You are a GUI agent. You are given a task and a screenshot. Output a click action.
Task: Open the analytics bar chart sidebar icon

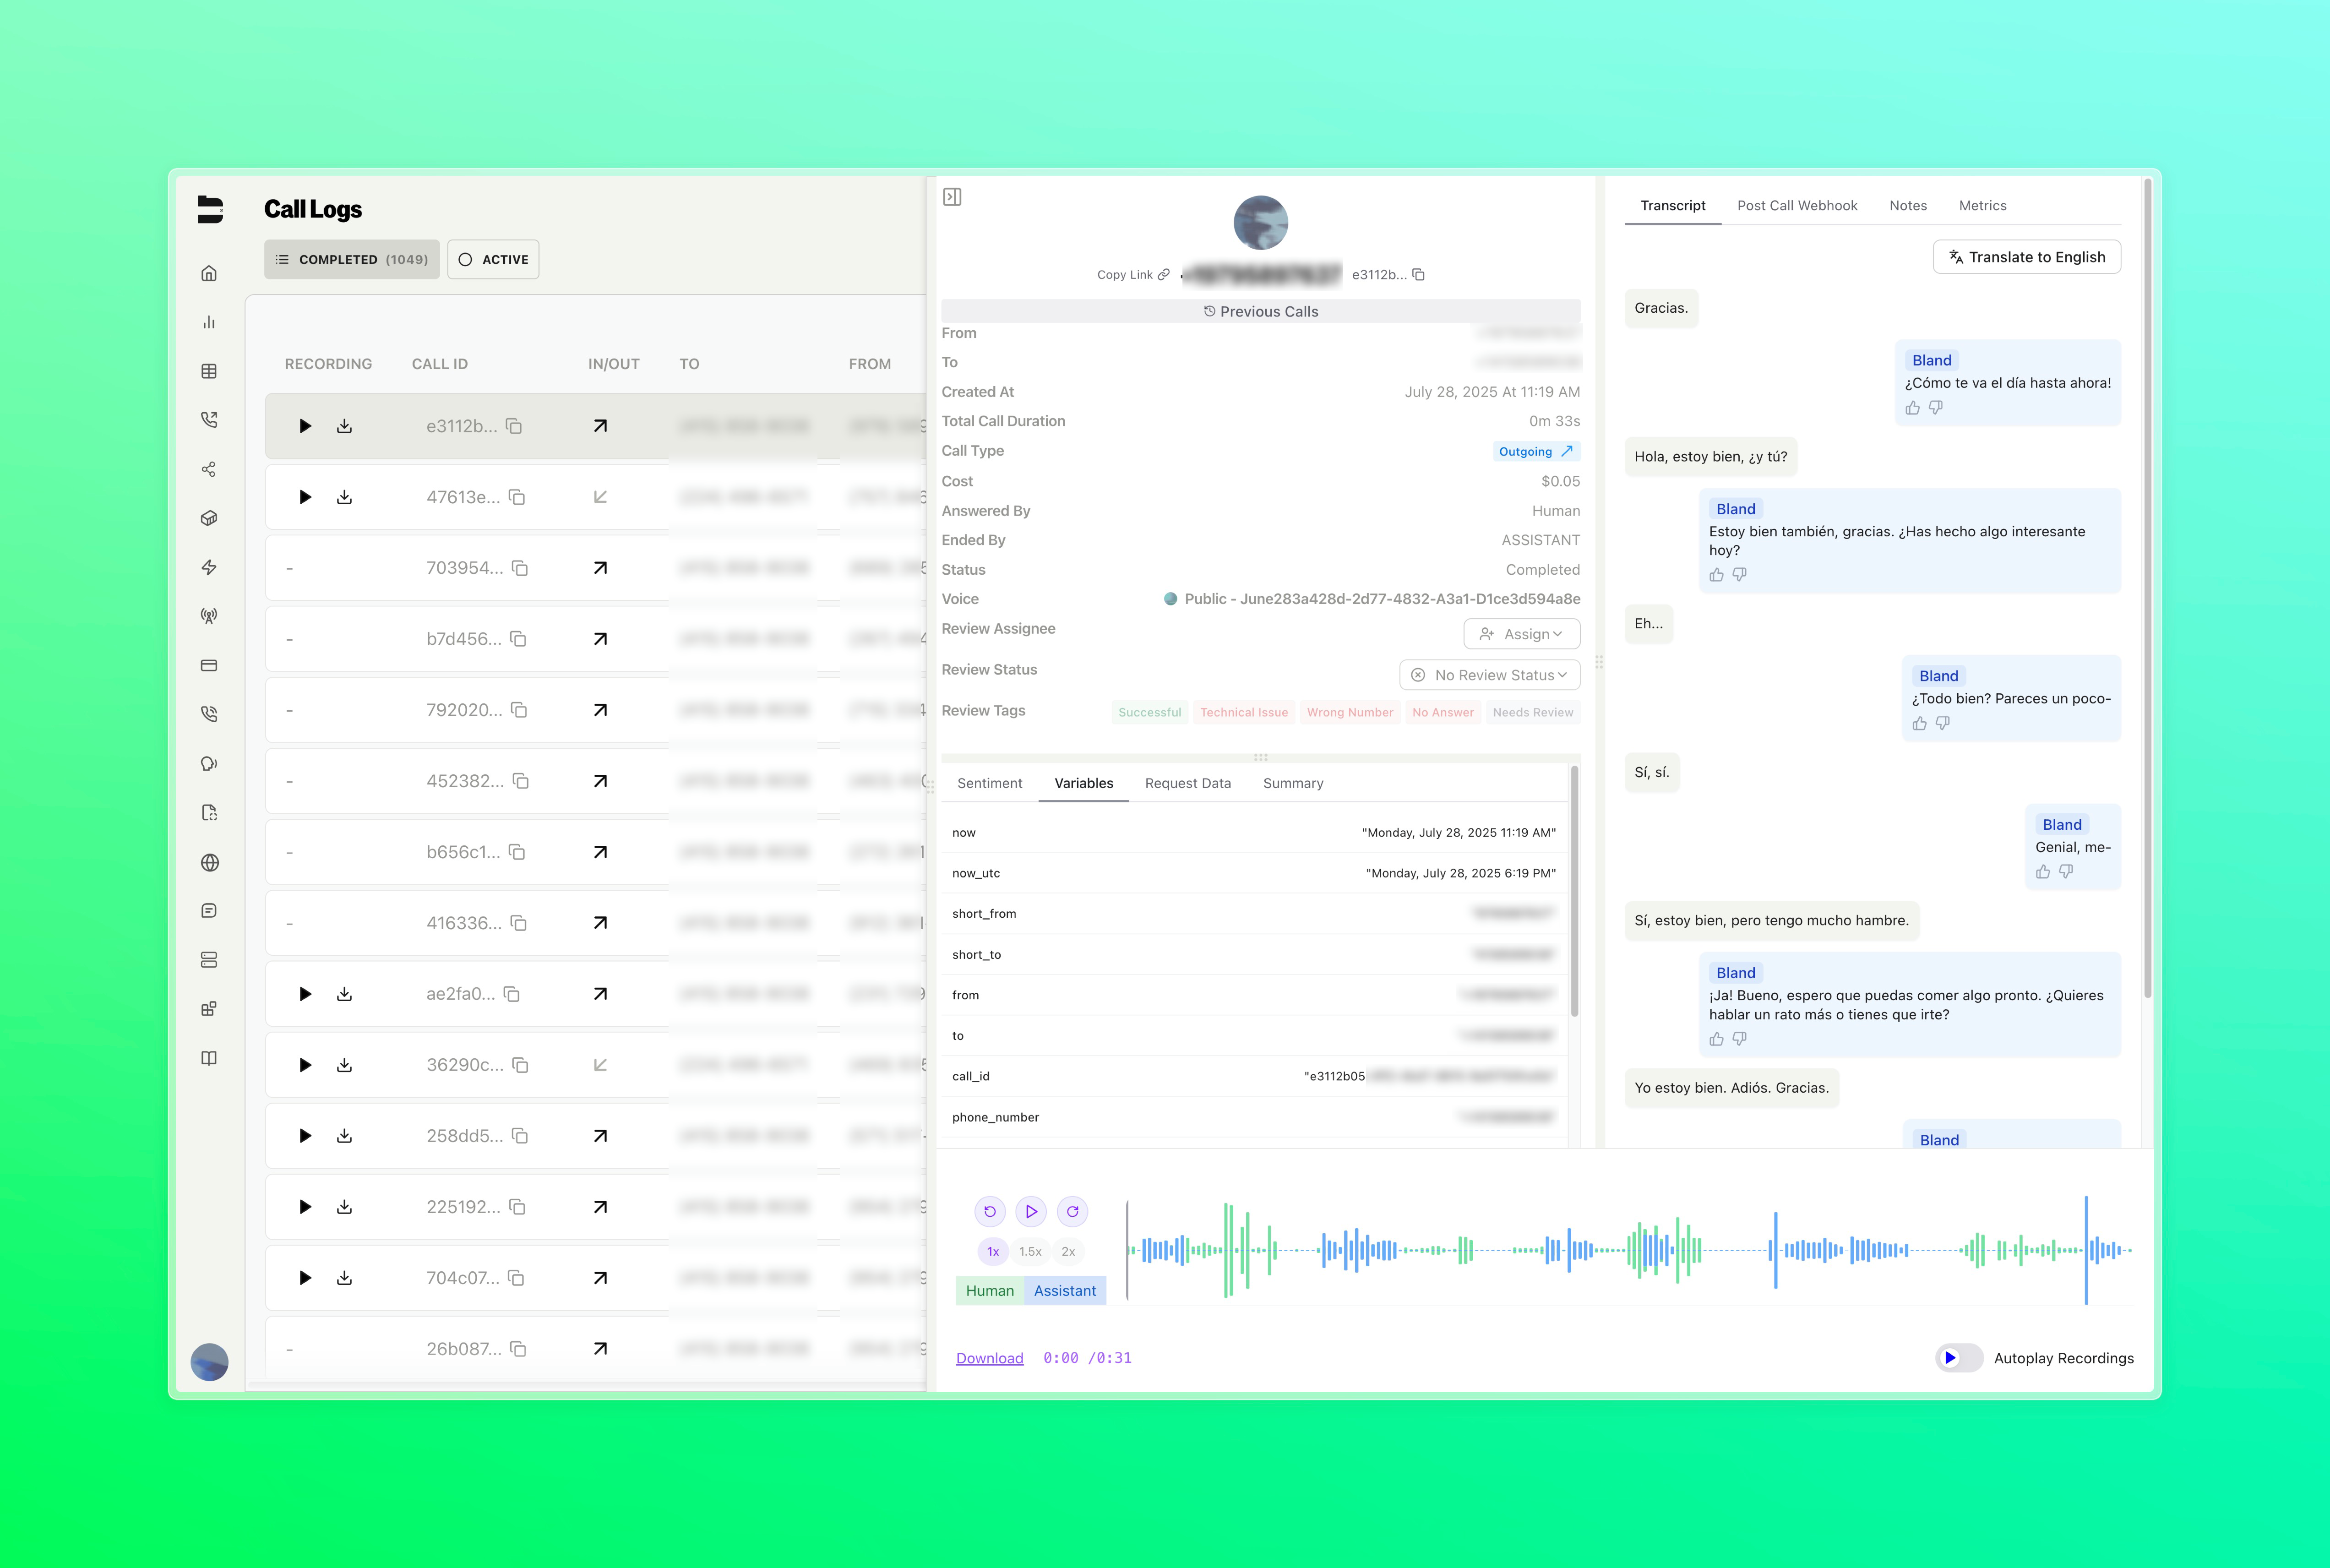209,322
